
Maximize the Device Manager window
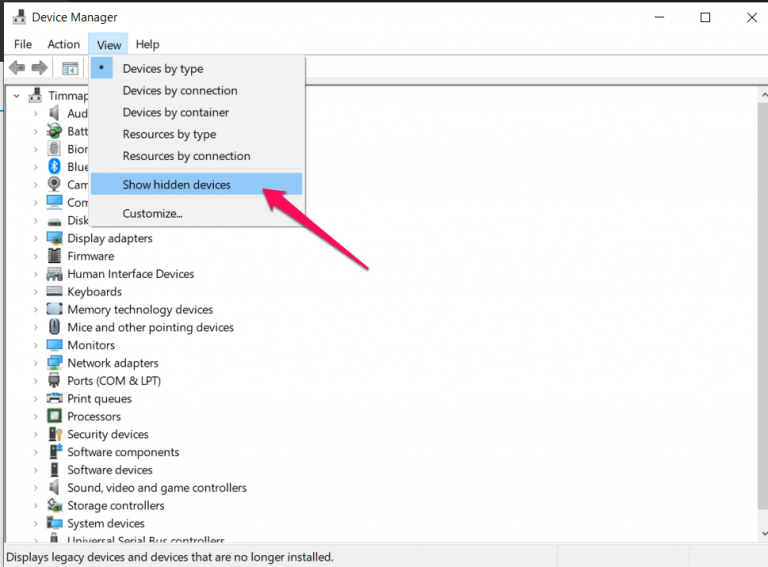tap(705, 18)
